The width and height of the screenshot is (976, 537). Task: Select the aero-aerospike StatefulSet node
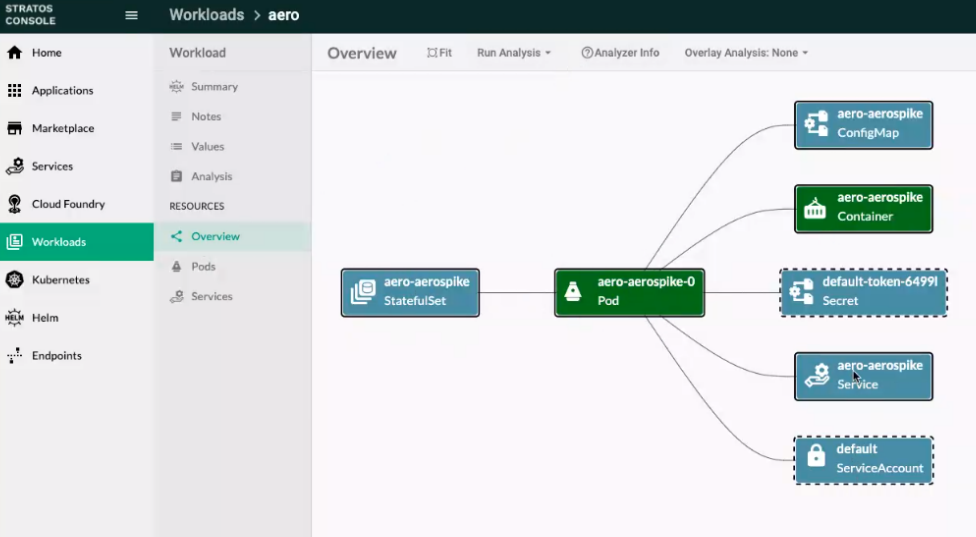[410, 292]
